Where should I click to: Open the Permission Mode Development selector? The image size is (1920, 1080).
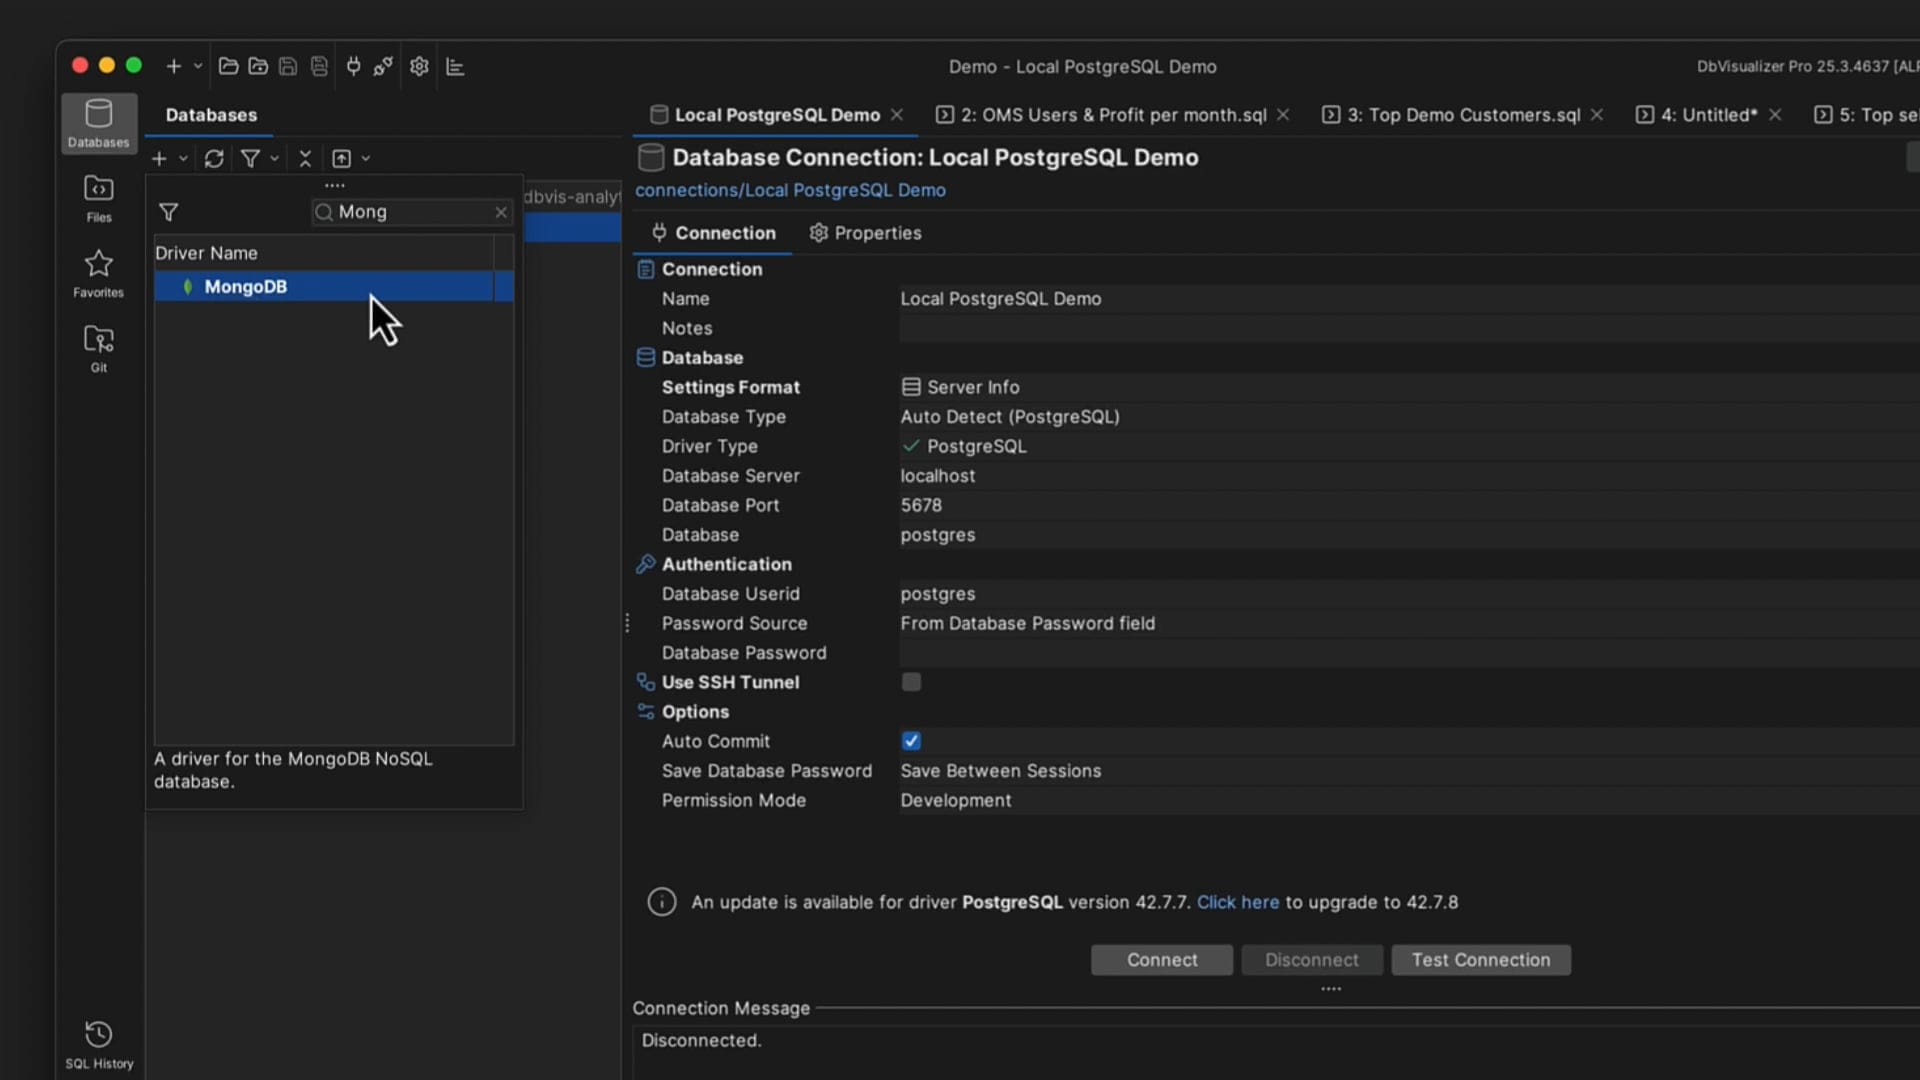(955, 800)
